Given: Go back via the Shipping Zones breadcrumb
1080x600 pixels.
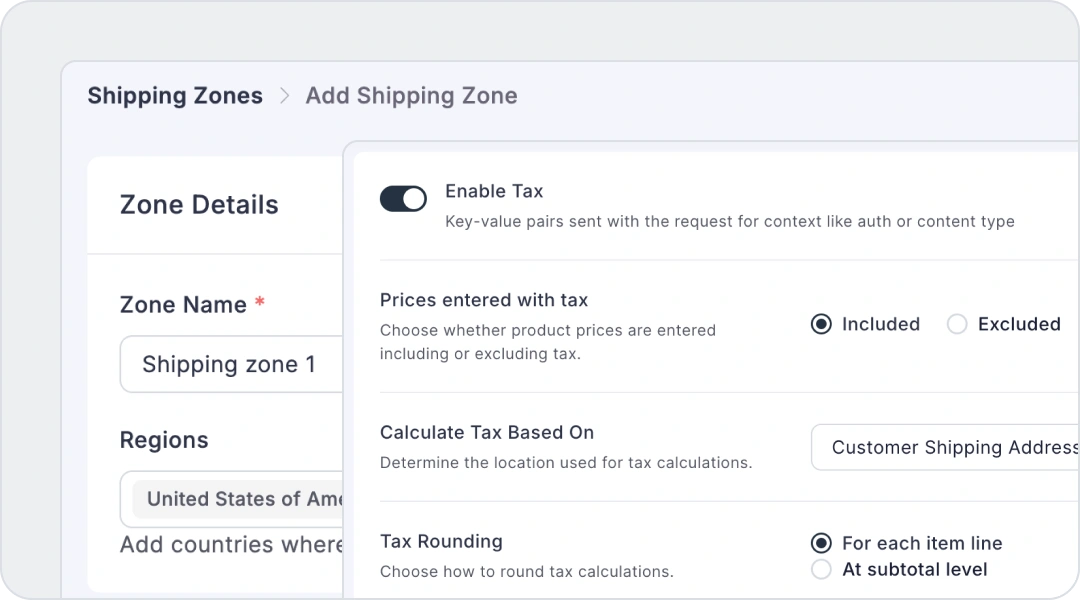Looking at the screenshot, I should (175, 95).
